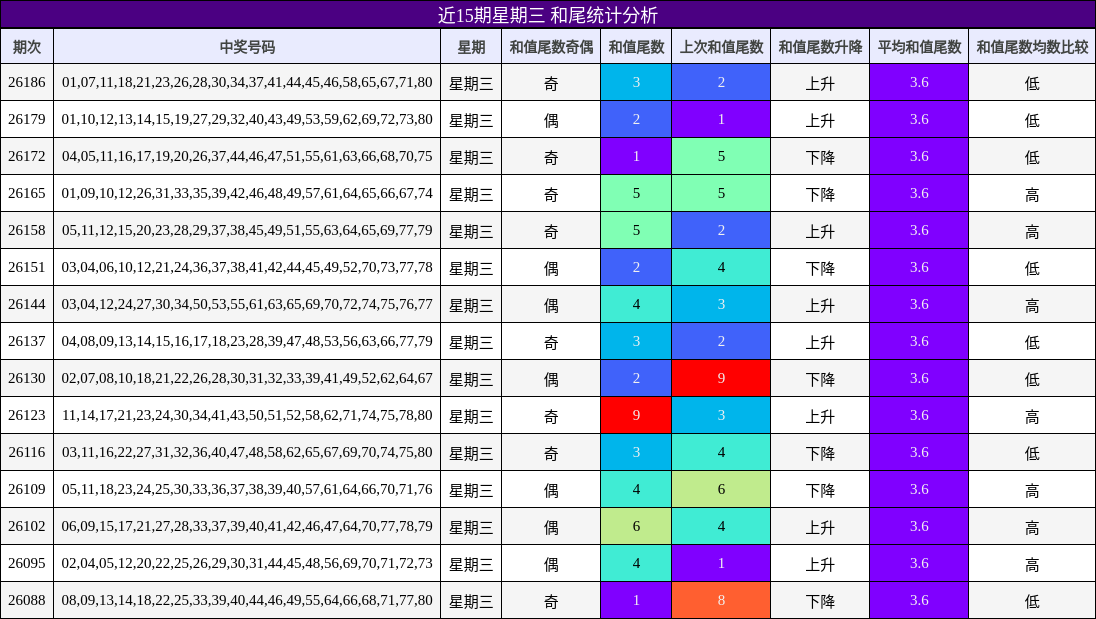The height and width of the screenshot is (619, 1096).
Task: Select winning numbers starting 02,04,05,12
Action: (x=247, y=564)
